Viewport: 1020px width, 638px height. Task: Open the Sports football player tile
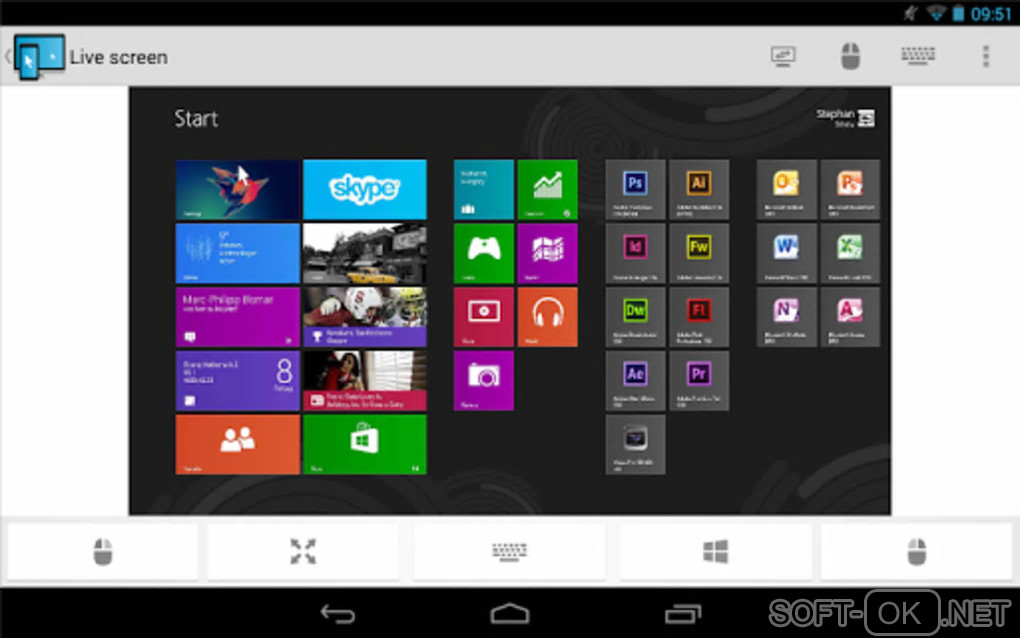(365, 317)
